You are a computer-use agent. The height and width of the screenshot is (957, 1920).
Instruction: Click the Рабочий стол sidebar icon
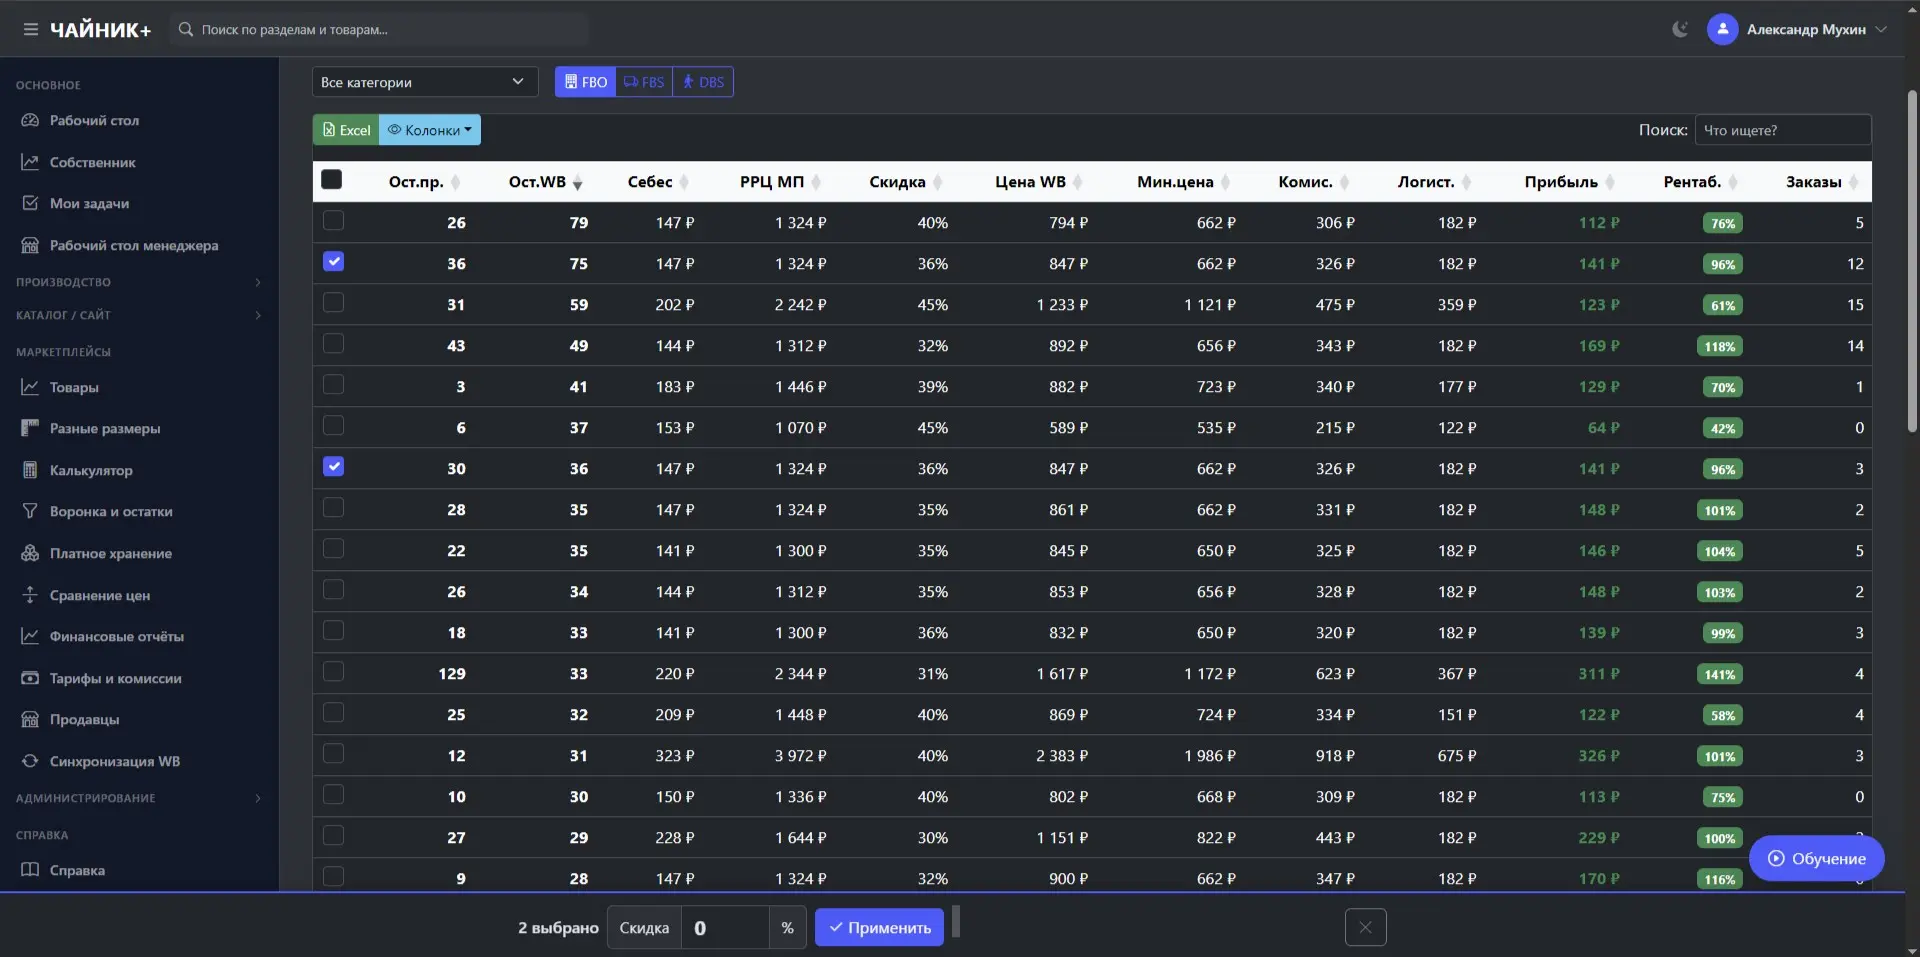pos(30,120)
